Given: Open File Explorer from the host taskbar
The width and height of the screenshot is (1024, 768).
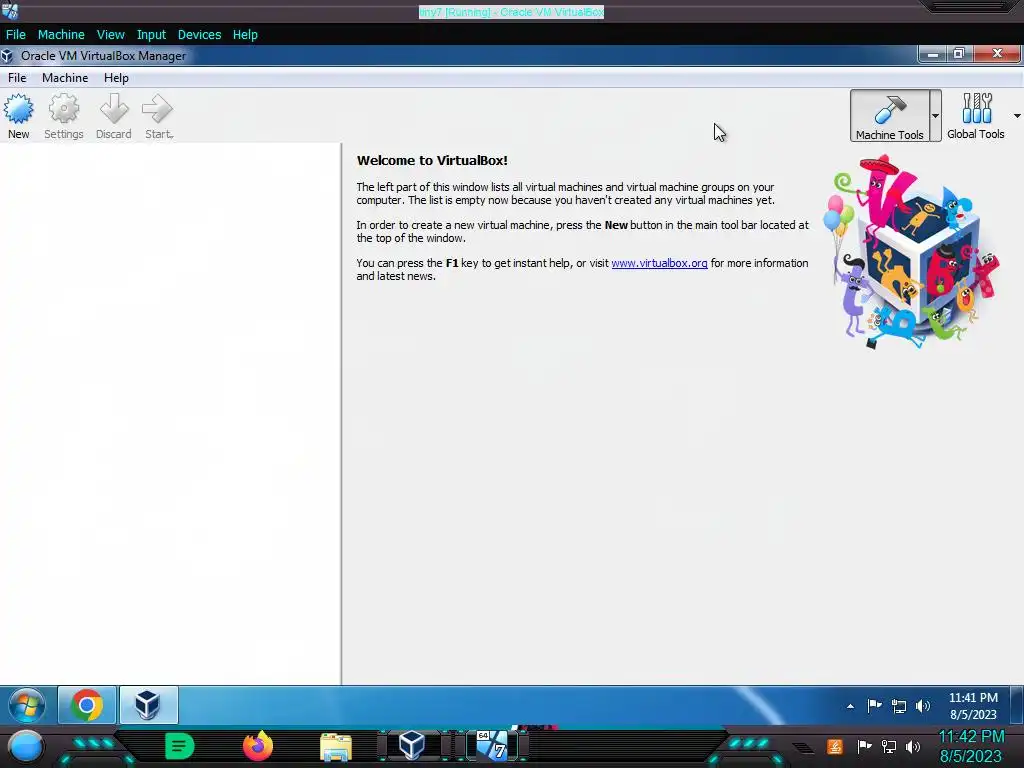Looking at the screenshot, I should pyautogui.click(x=336, y=746).
